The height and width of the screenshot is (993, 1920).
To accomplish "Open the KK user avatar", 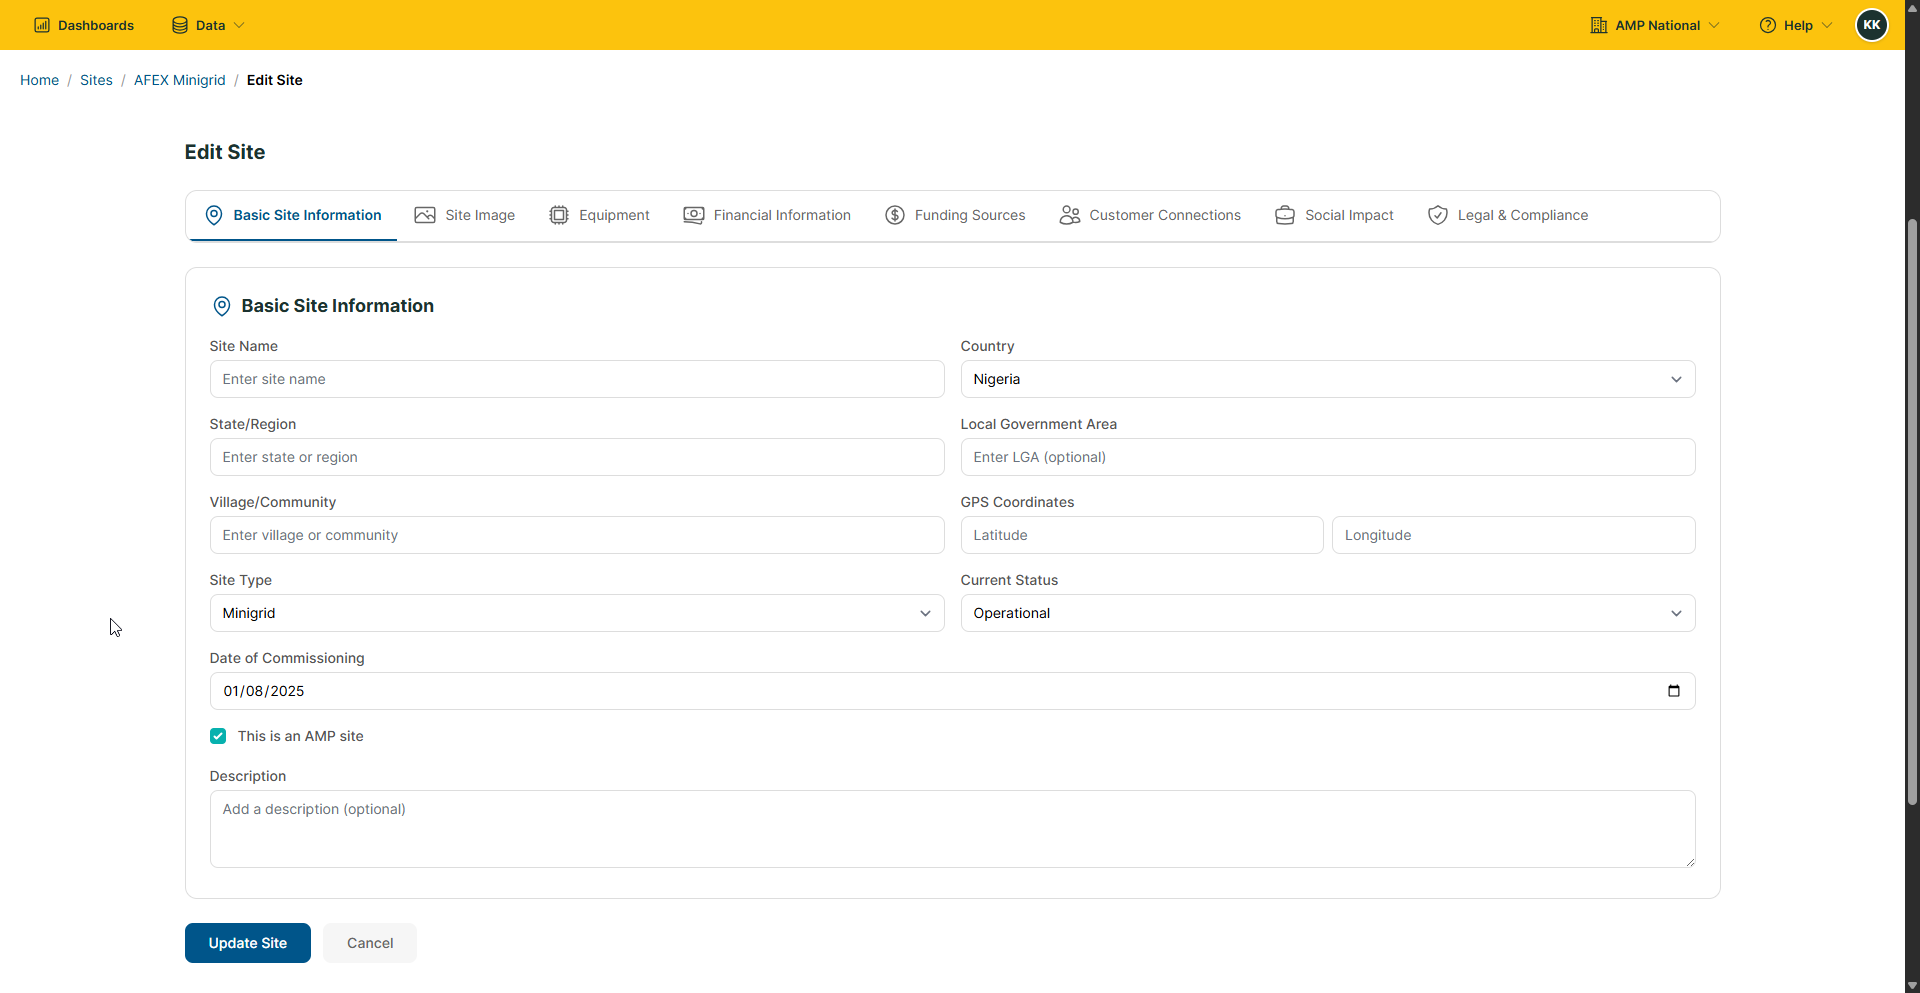I will [x=1872, y=25].
